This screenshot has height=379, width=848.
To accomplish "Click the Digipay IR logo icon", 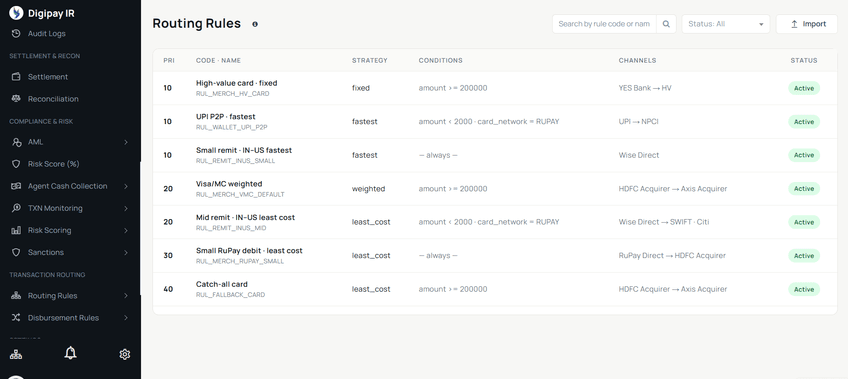I will 16,13.
